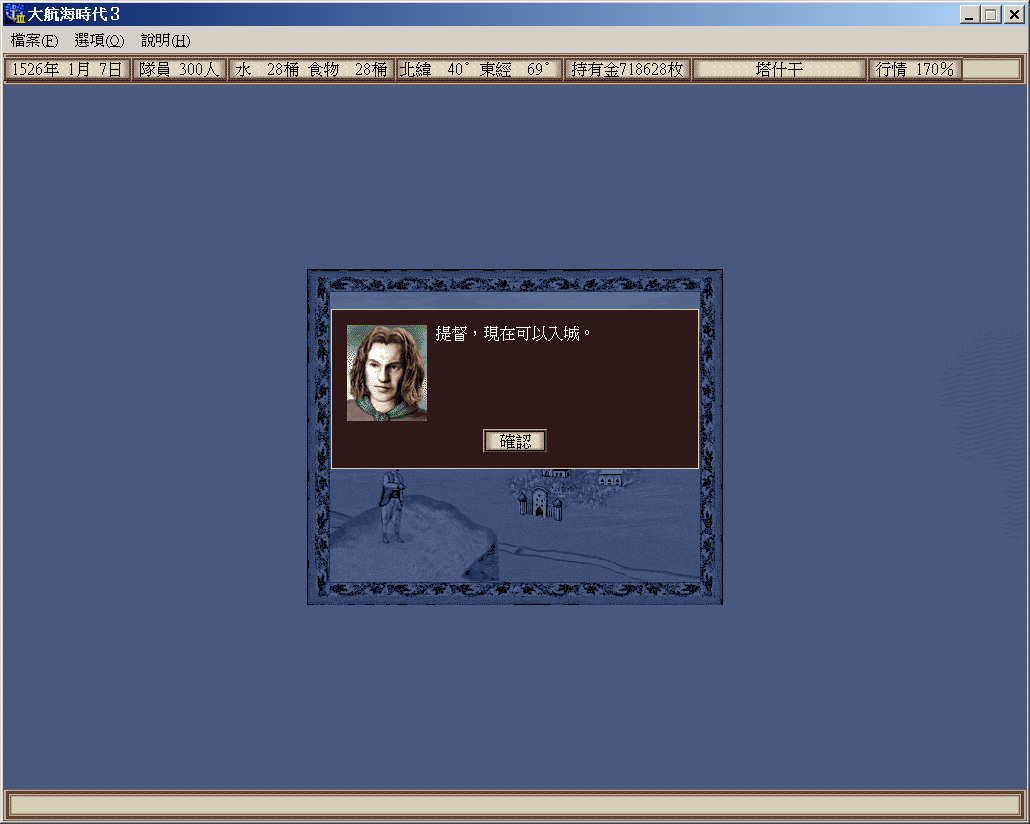
Task: Maximize the game window
Action: coord(990,15)
